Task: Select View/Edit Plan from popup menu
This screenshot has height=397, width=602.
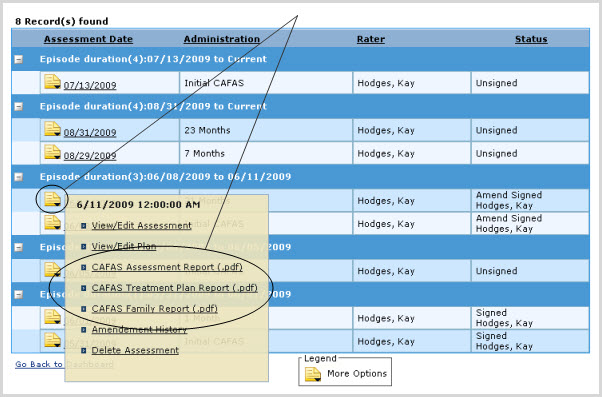Action: 124,246
